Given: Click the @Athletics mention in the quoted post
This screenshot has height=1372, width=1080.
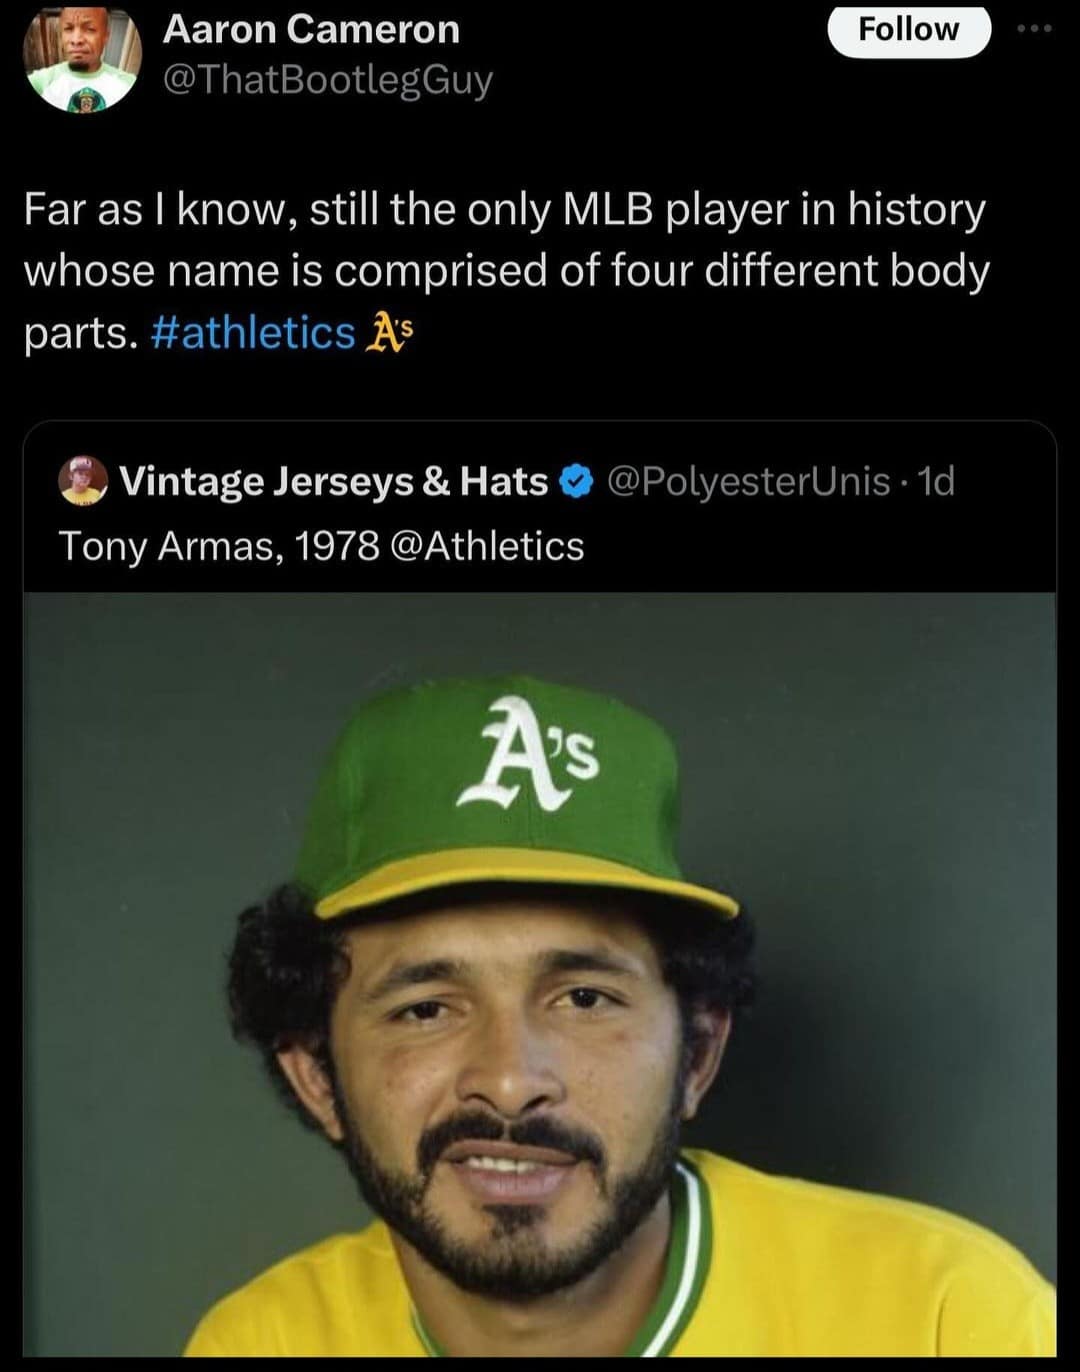Looking at the screenshot, I should coord(491,546).
